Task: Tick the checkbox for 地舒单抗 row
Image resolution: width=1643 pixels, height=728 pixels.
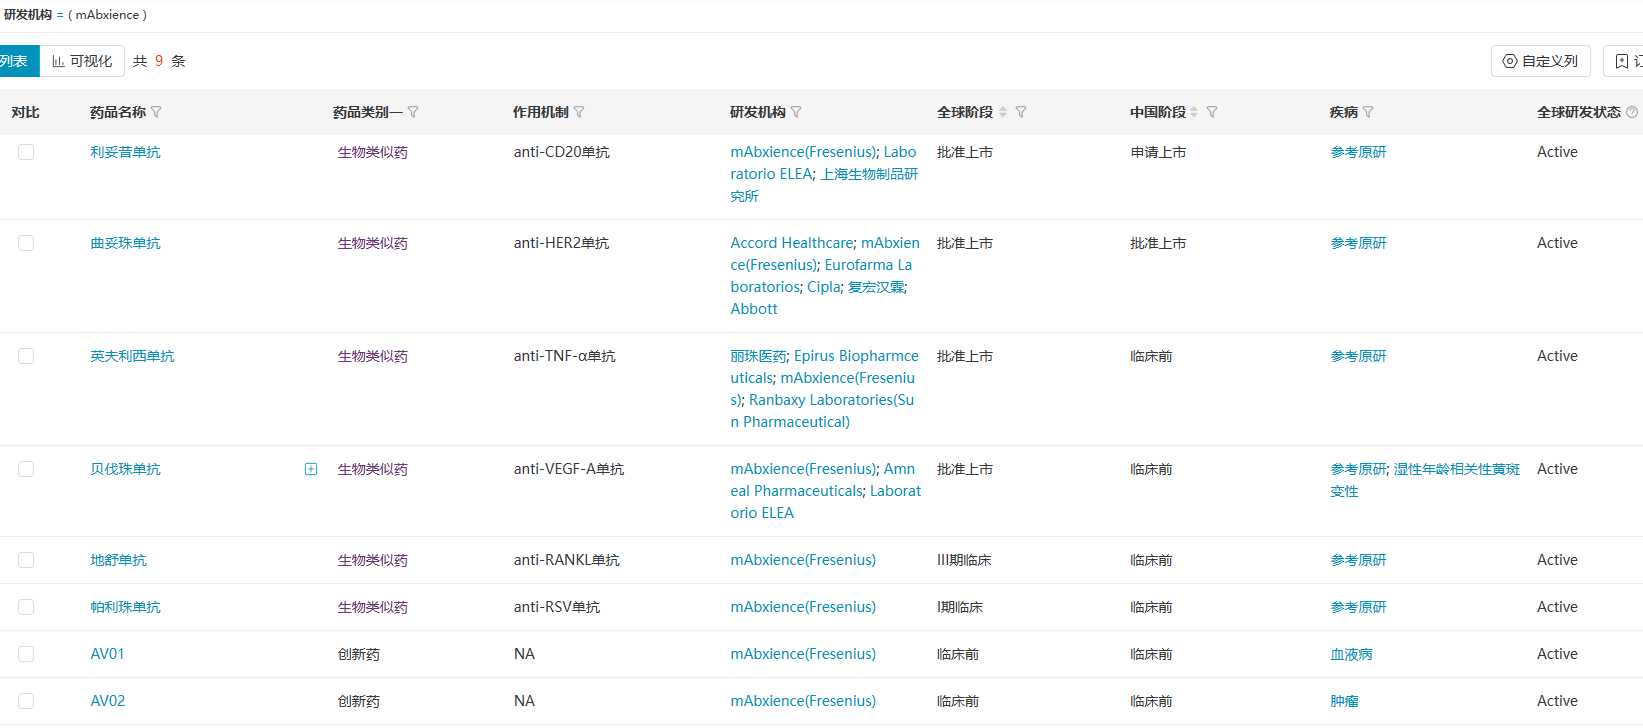Action: pyautogui.click(x=26, y=560)
